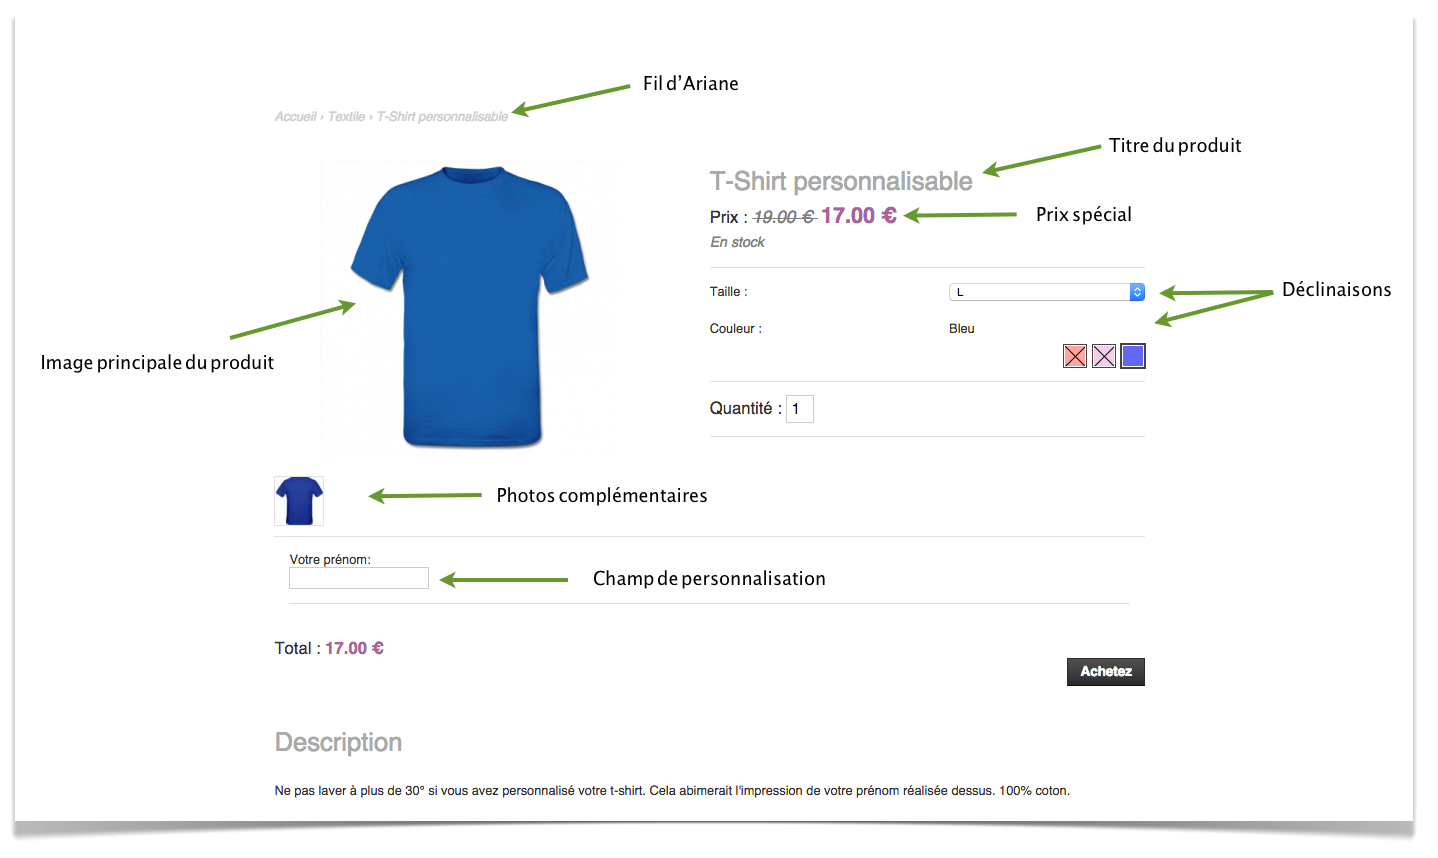Click the Total : 17.00 € line

coord(329,648)
